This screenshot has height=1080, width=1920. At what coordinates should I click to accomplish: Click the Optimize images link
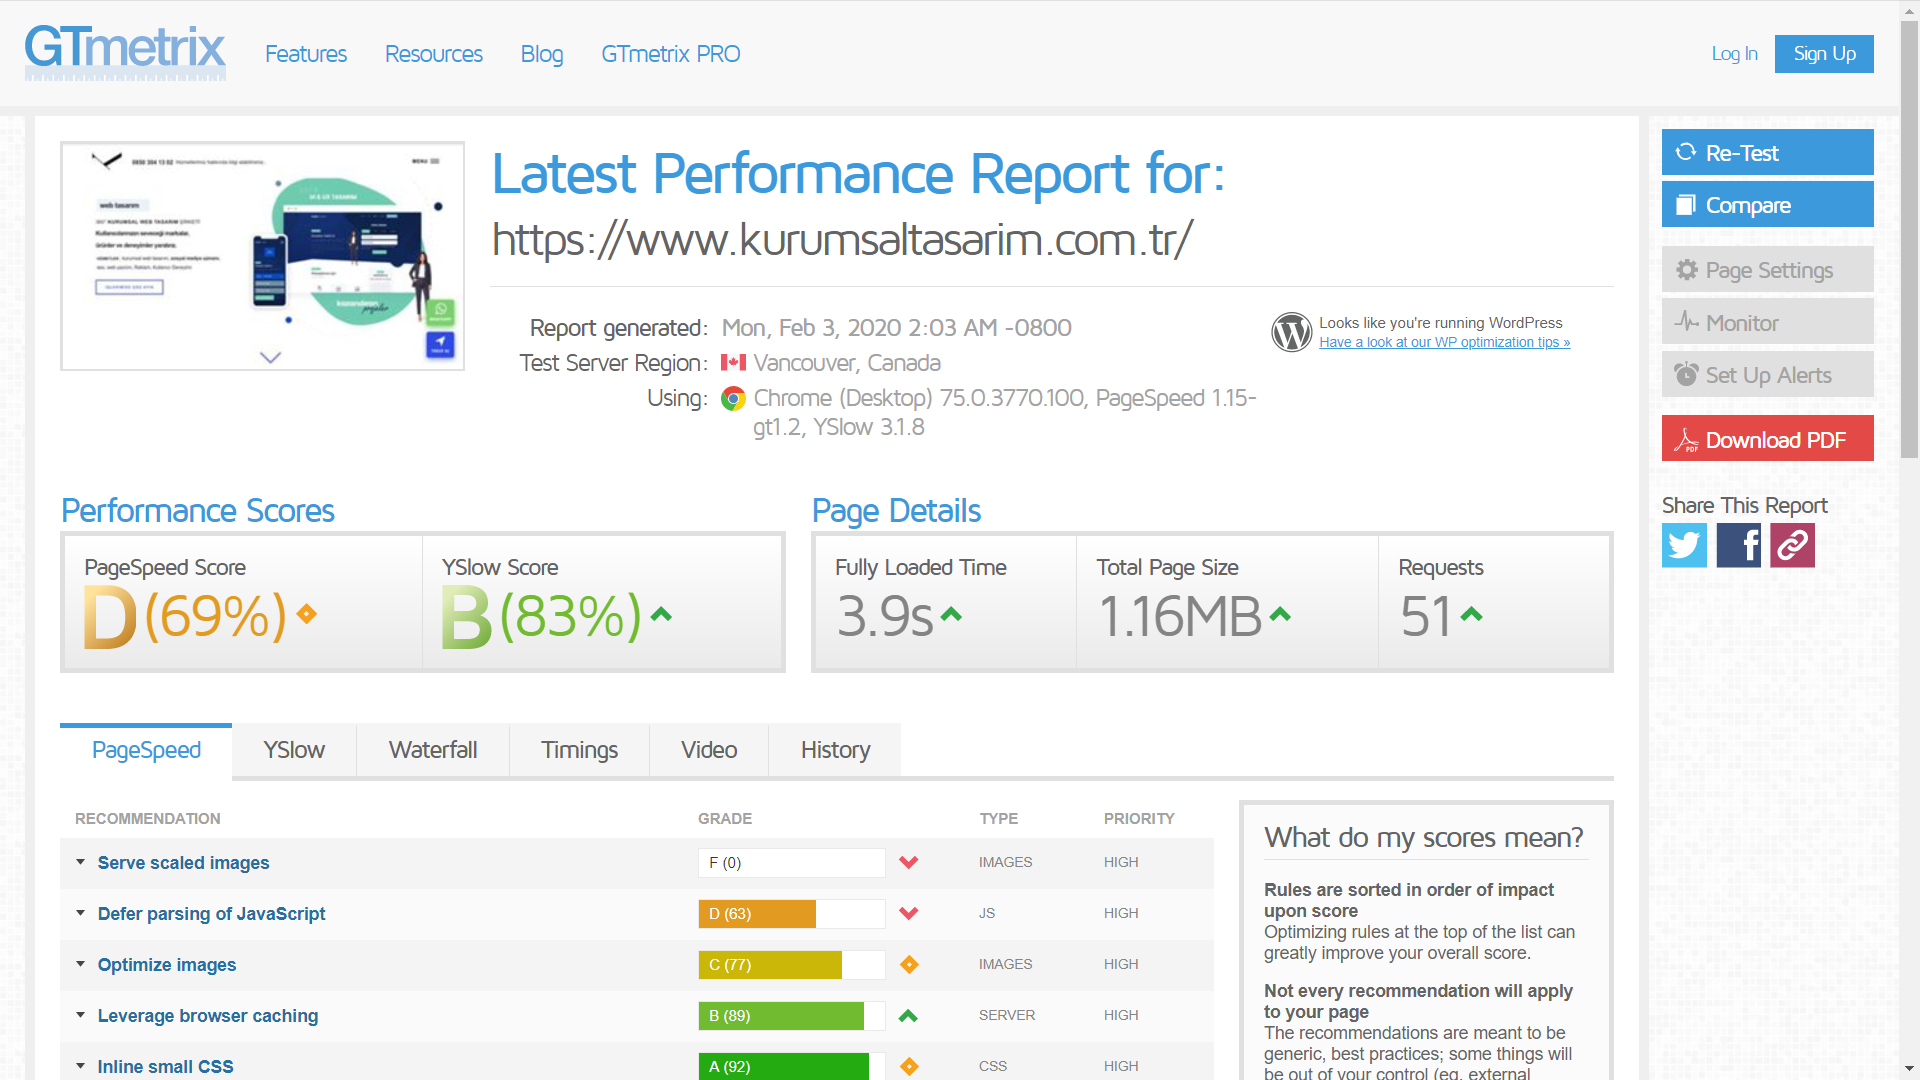point(167,965)
